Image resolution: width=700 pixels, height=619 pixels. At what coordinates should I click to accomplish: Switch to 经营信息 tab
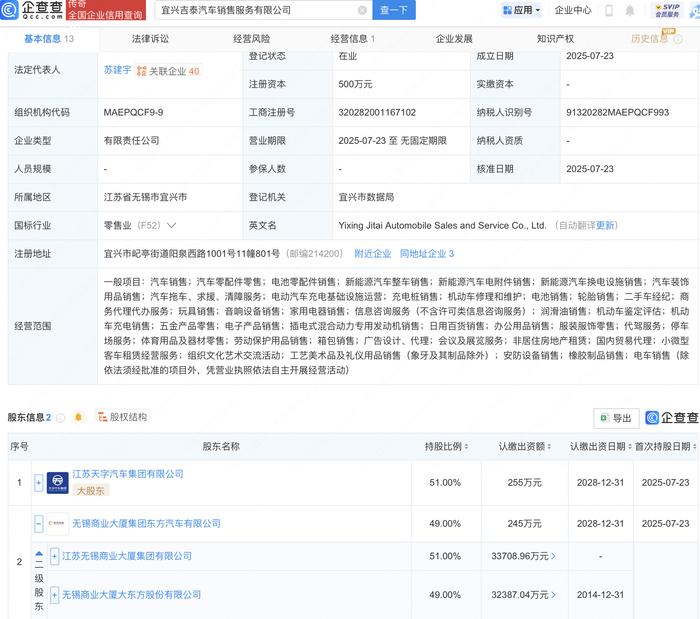click(x=353, y=39)
